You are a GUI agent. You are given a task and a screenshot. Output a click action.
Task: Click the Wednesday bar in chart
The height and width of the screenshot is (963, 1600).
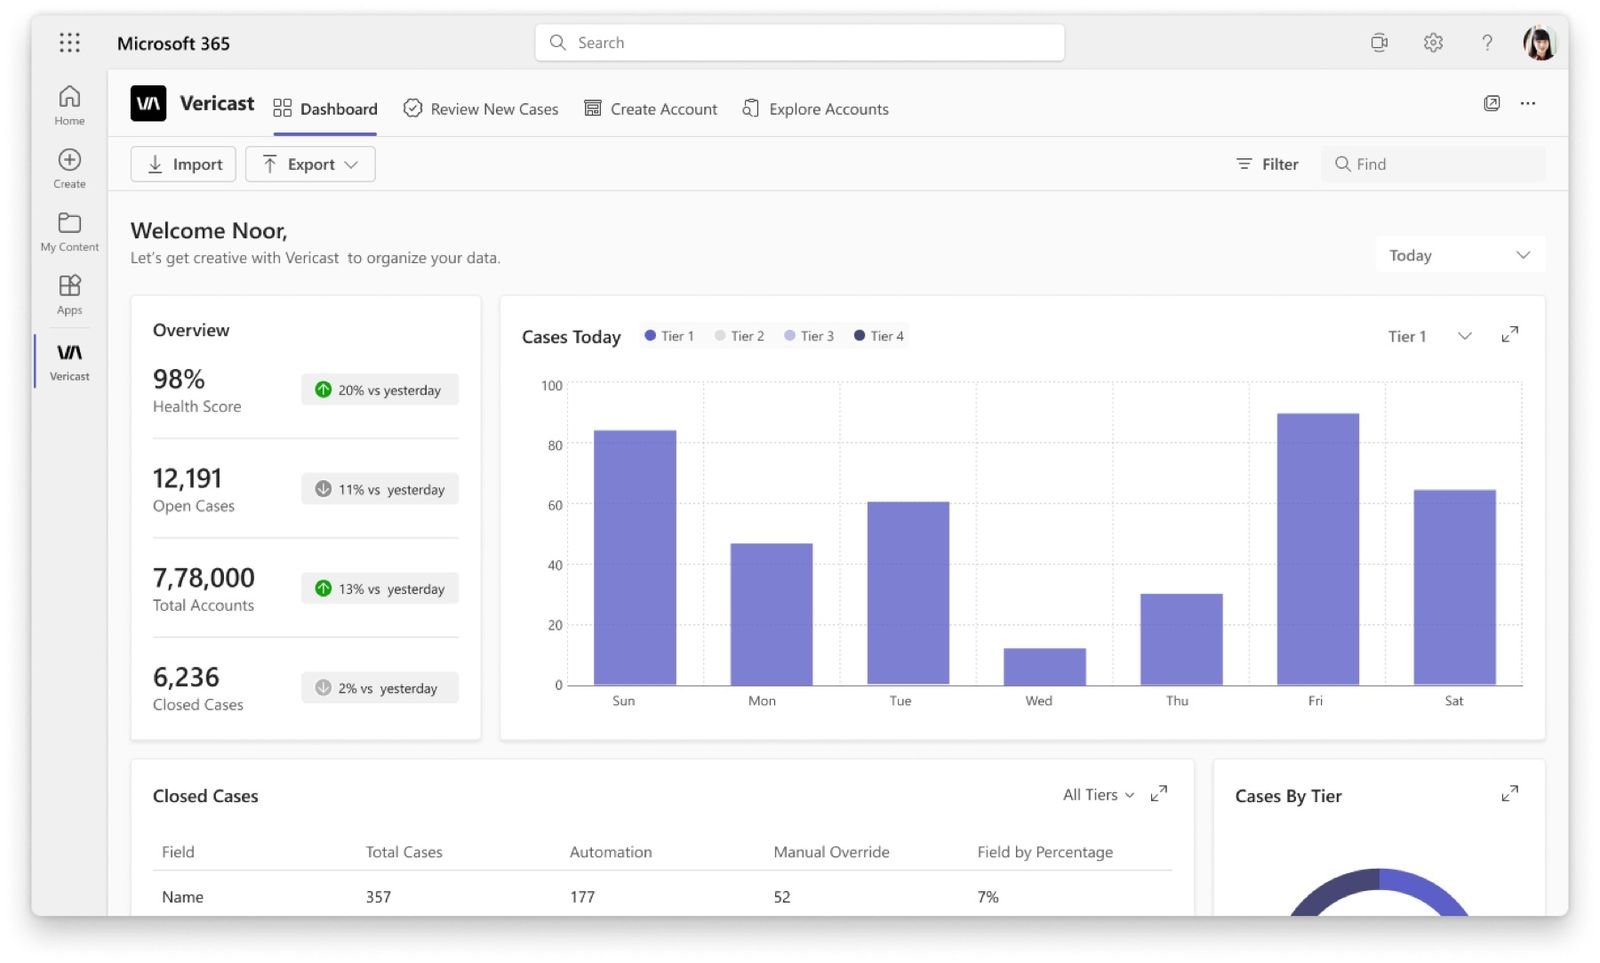point(1045,667)
